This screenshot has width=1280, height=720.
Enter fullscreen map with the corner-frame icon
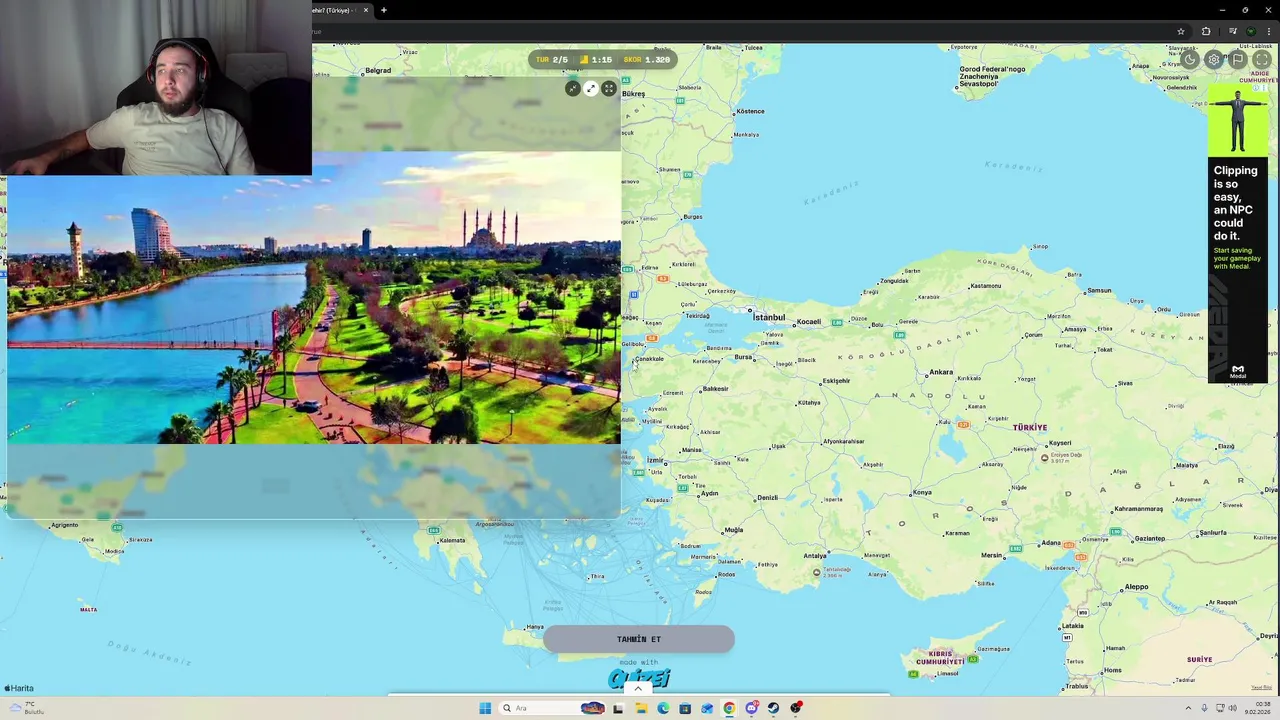(x=1262, y=60)
